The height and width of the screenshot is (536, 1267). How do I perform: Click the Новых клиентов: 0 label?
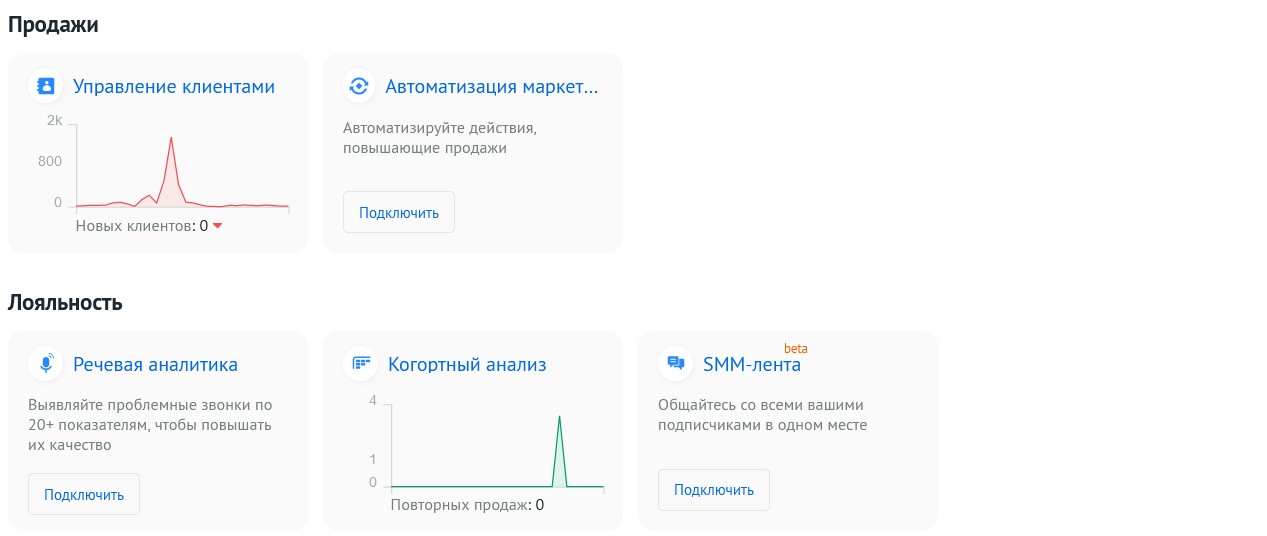click(x=142, y=226)
